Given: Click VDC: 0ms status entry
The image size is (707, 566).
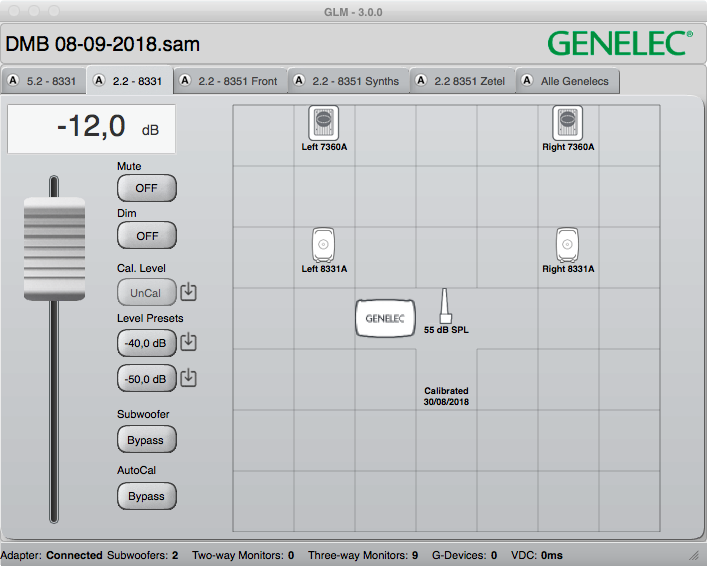Looking at the screenshot, I should click(537, 555).
